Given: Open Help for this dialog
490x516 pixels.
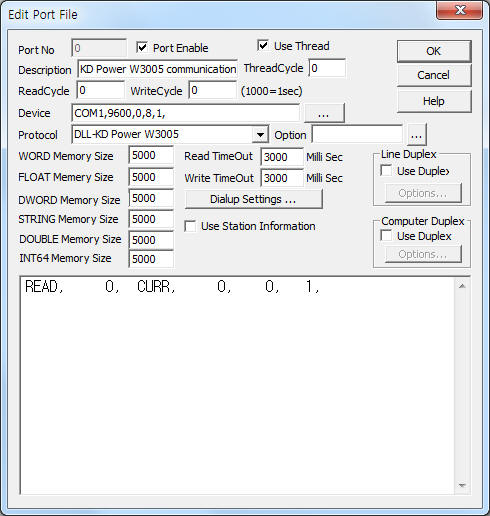Looking at the screenshot, I should (434, 101).
